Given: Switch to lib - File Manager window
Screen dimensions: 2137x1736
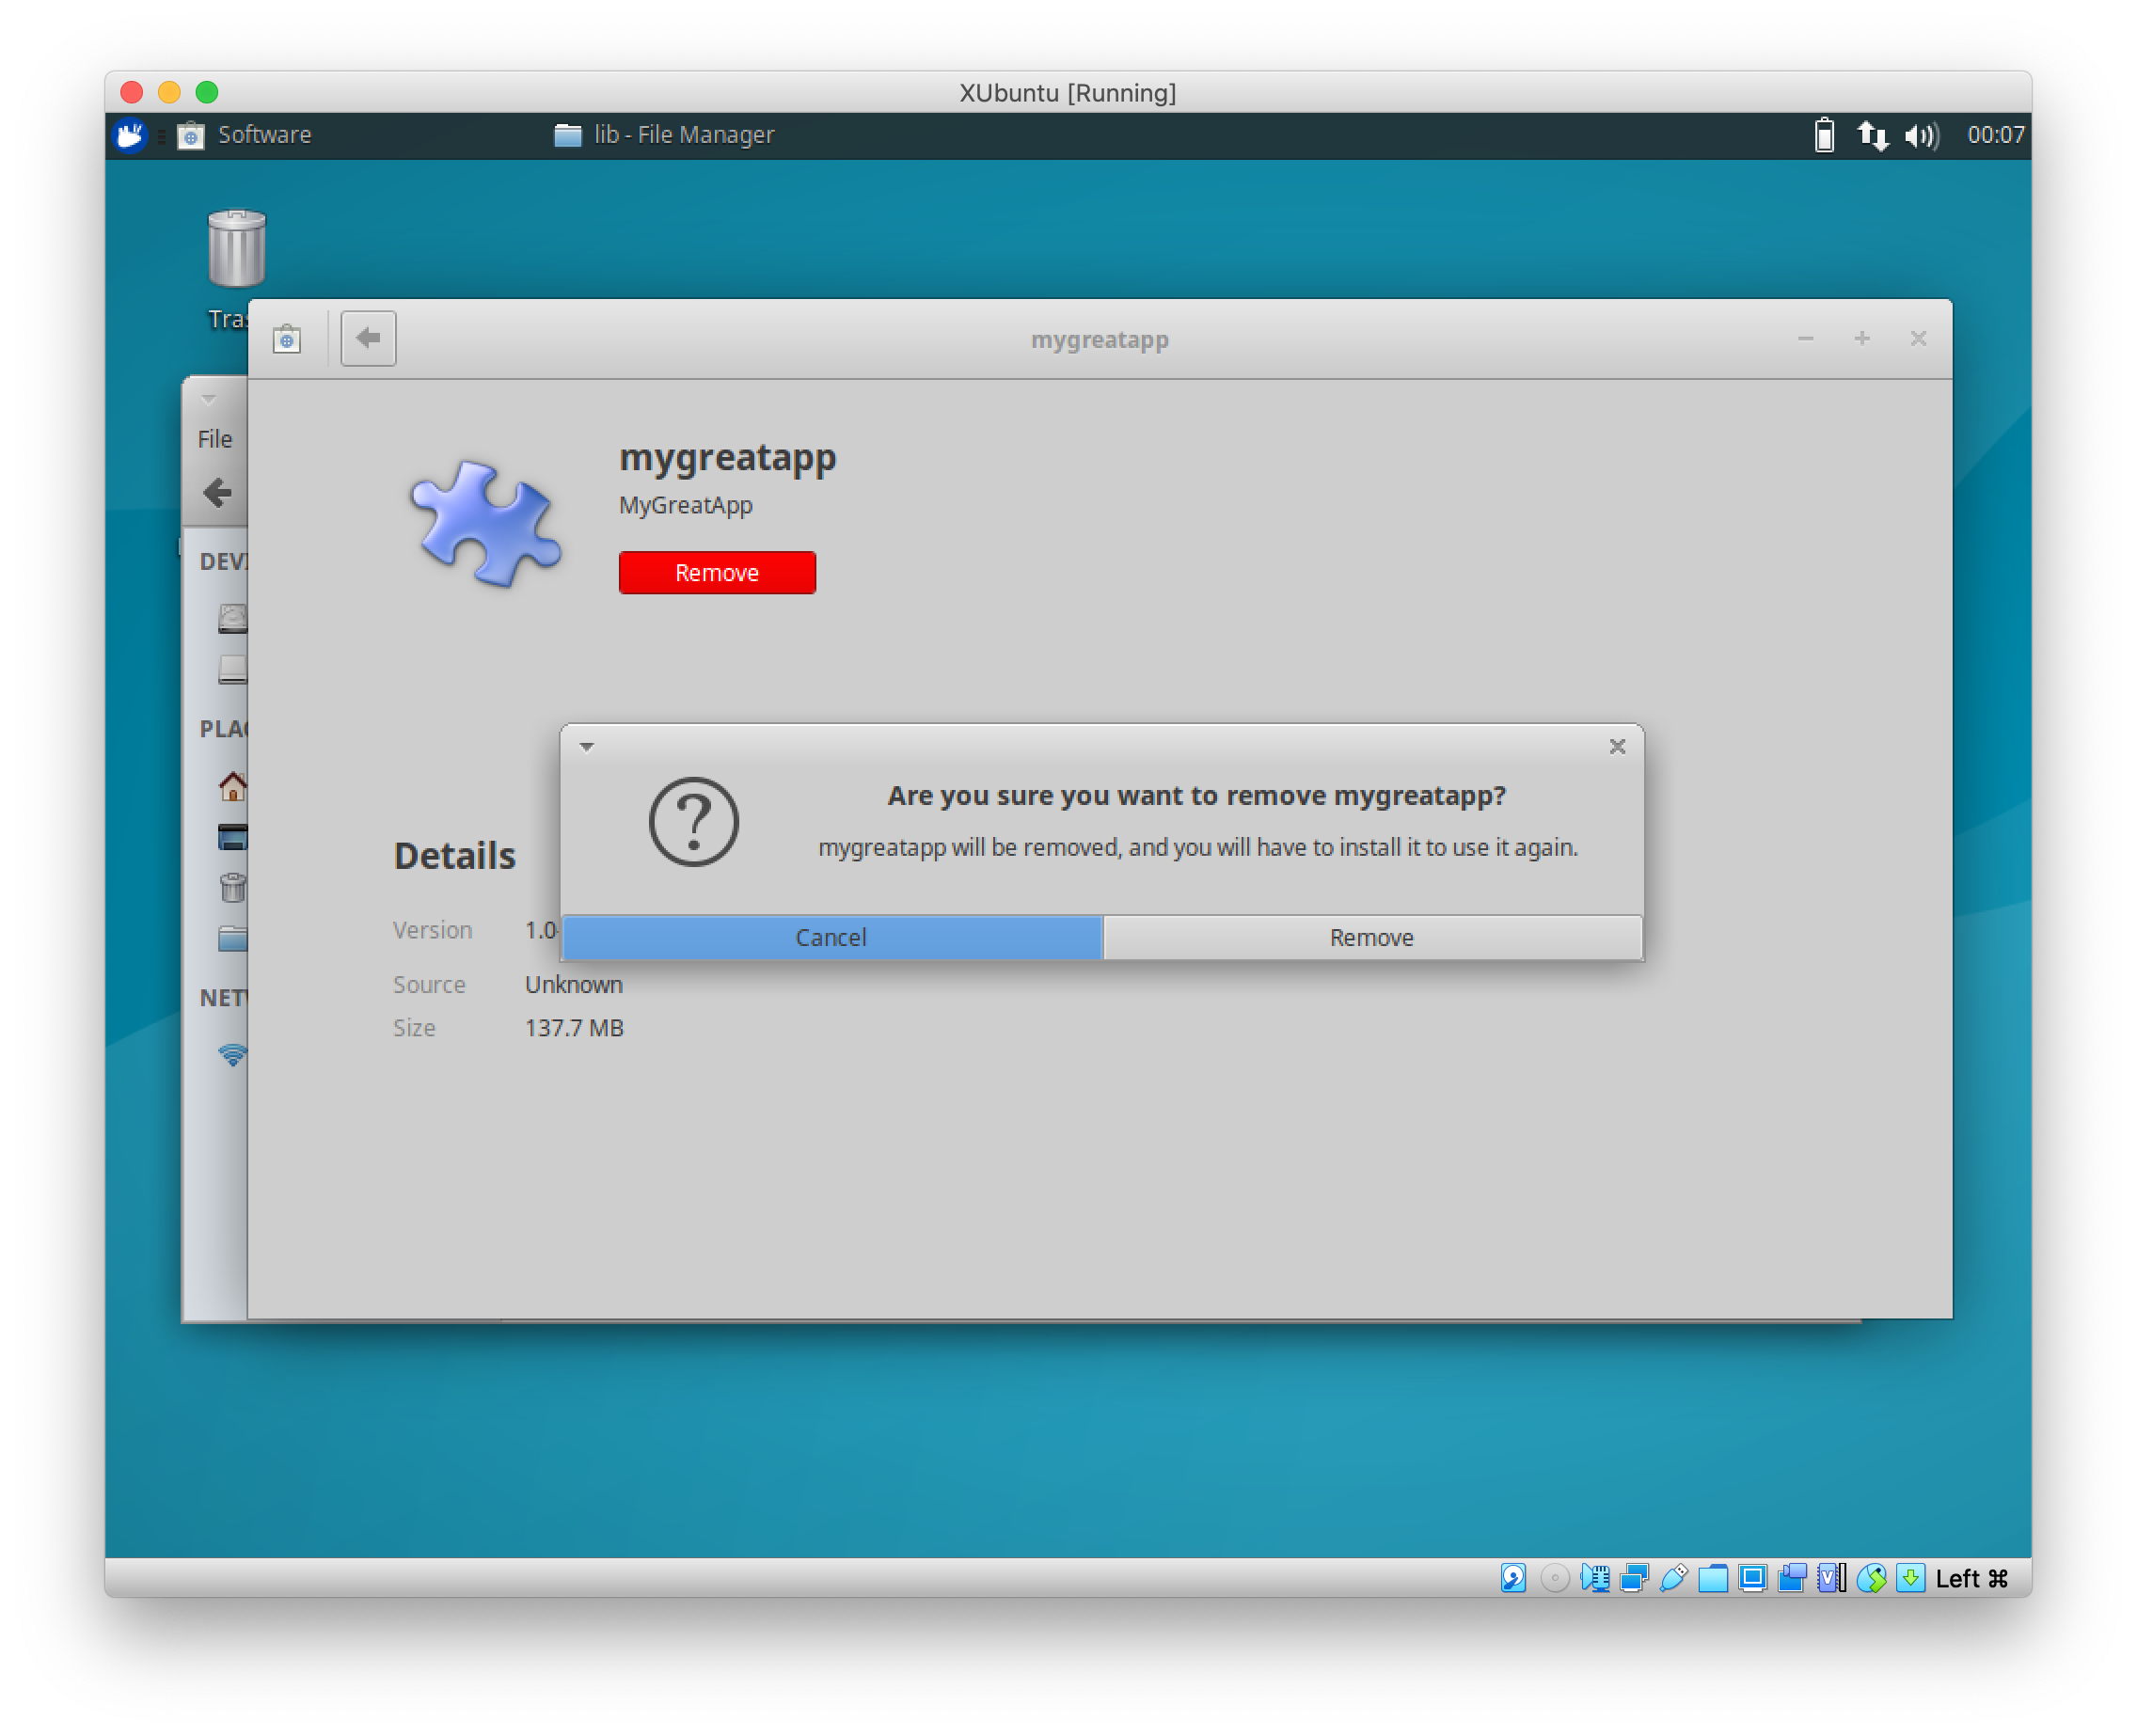Looking at the screenshot, I should point(665,134).
